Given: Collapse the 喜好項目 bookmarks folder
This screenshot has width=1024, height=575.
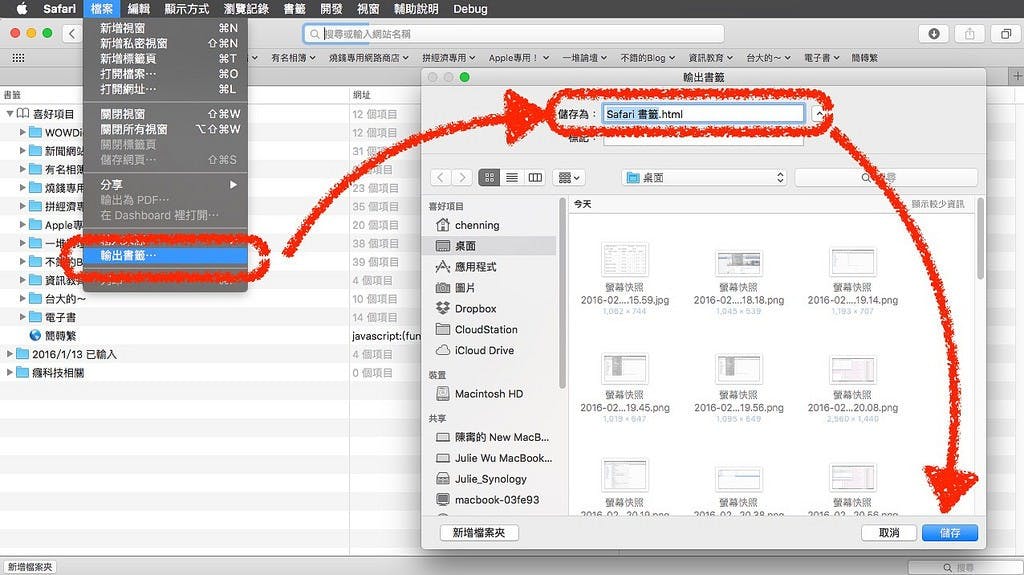Looking at the screenshot, I should (10, 114).
